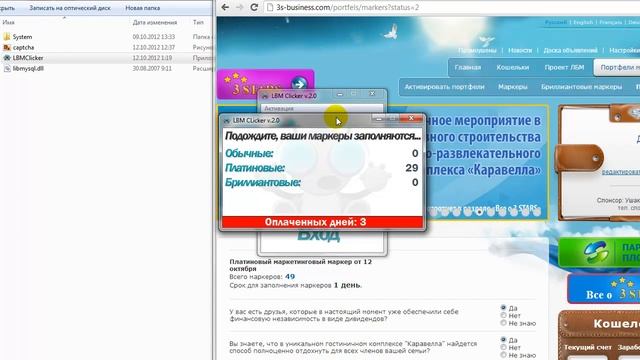Viewport: 640px width, 360px height.
Task: Open the Новости link
Action: pos(520,50)
